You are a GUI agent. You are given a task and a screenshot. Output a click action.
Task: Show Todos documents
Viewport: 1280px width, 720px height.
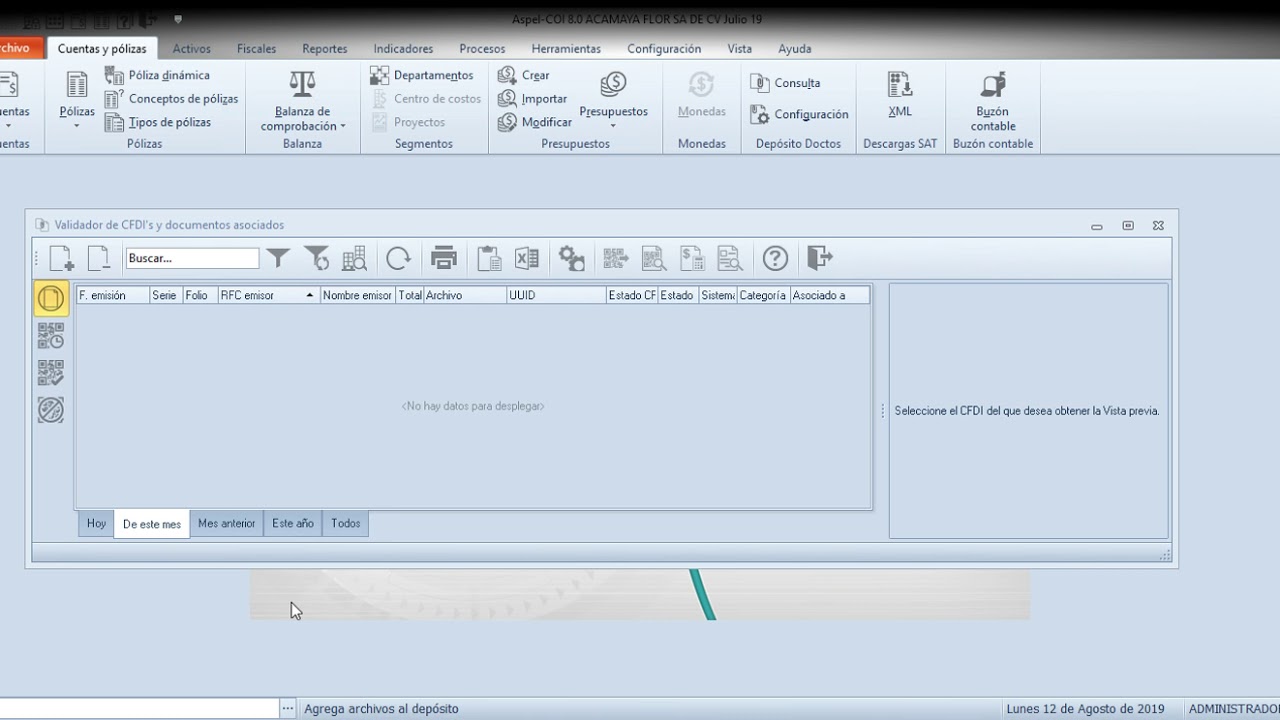point(346,523)
